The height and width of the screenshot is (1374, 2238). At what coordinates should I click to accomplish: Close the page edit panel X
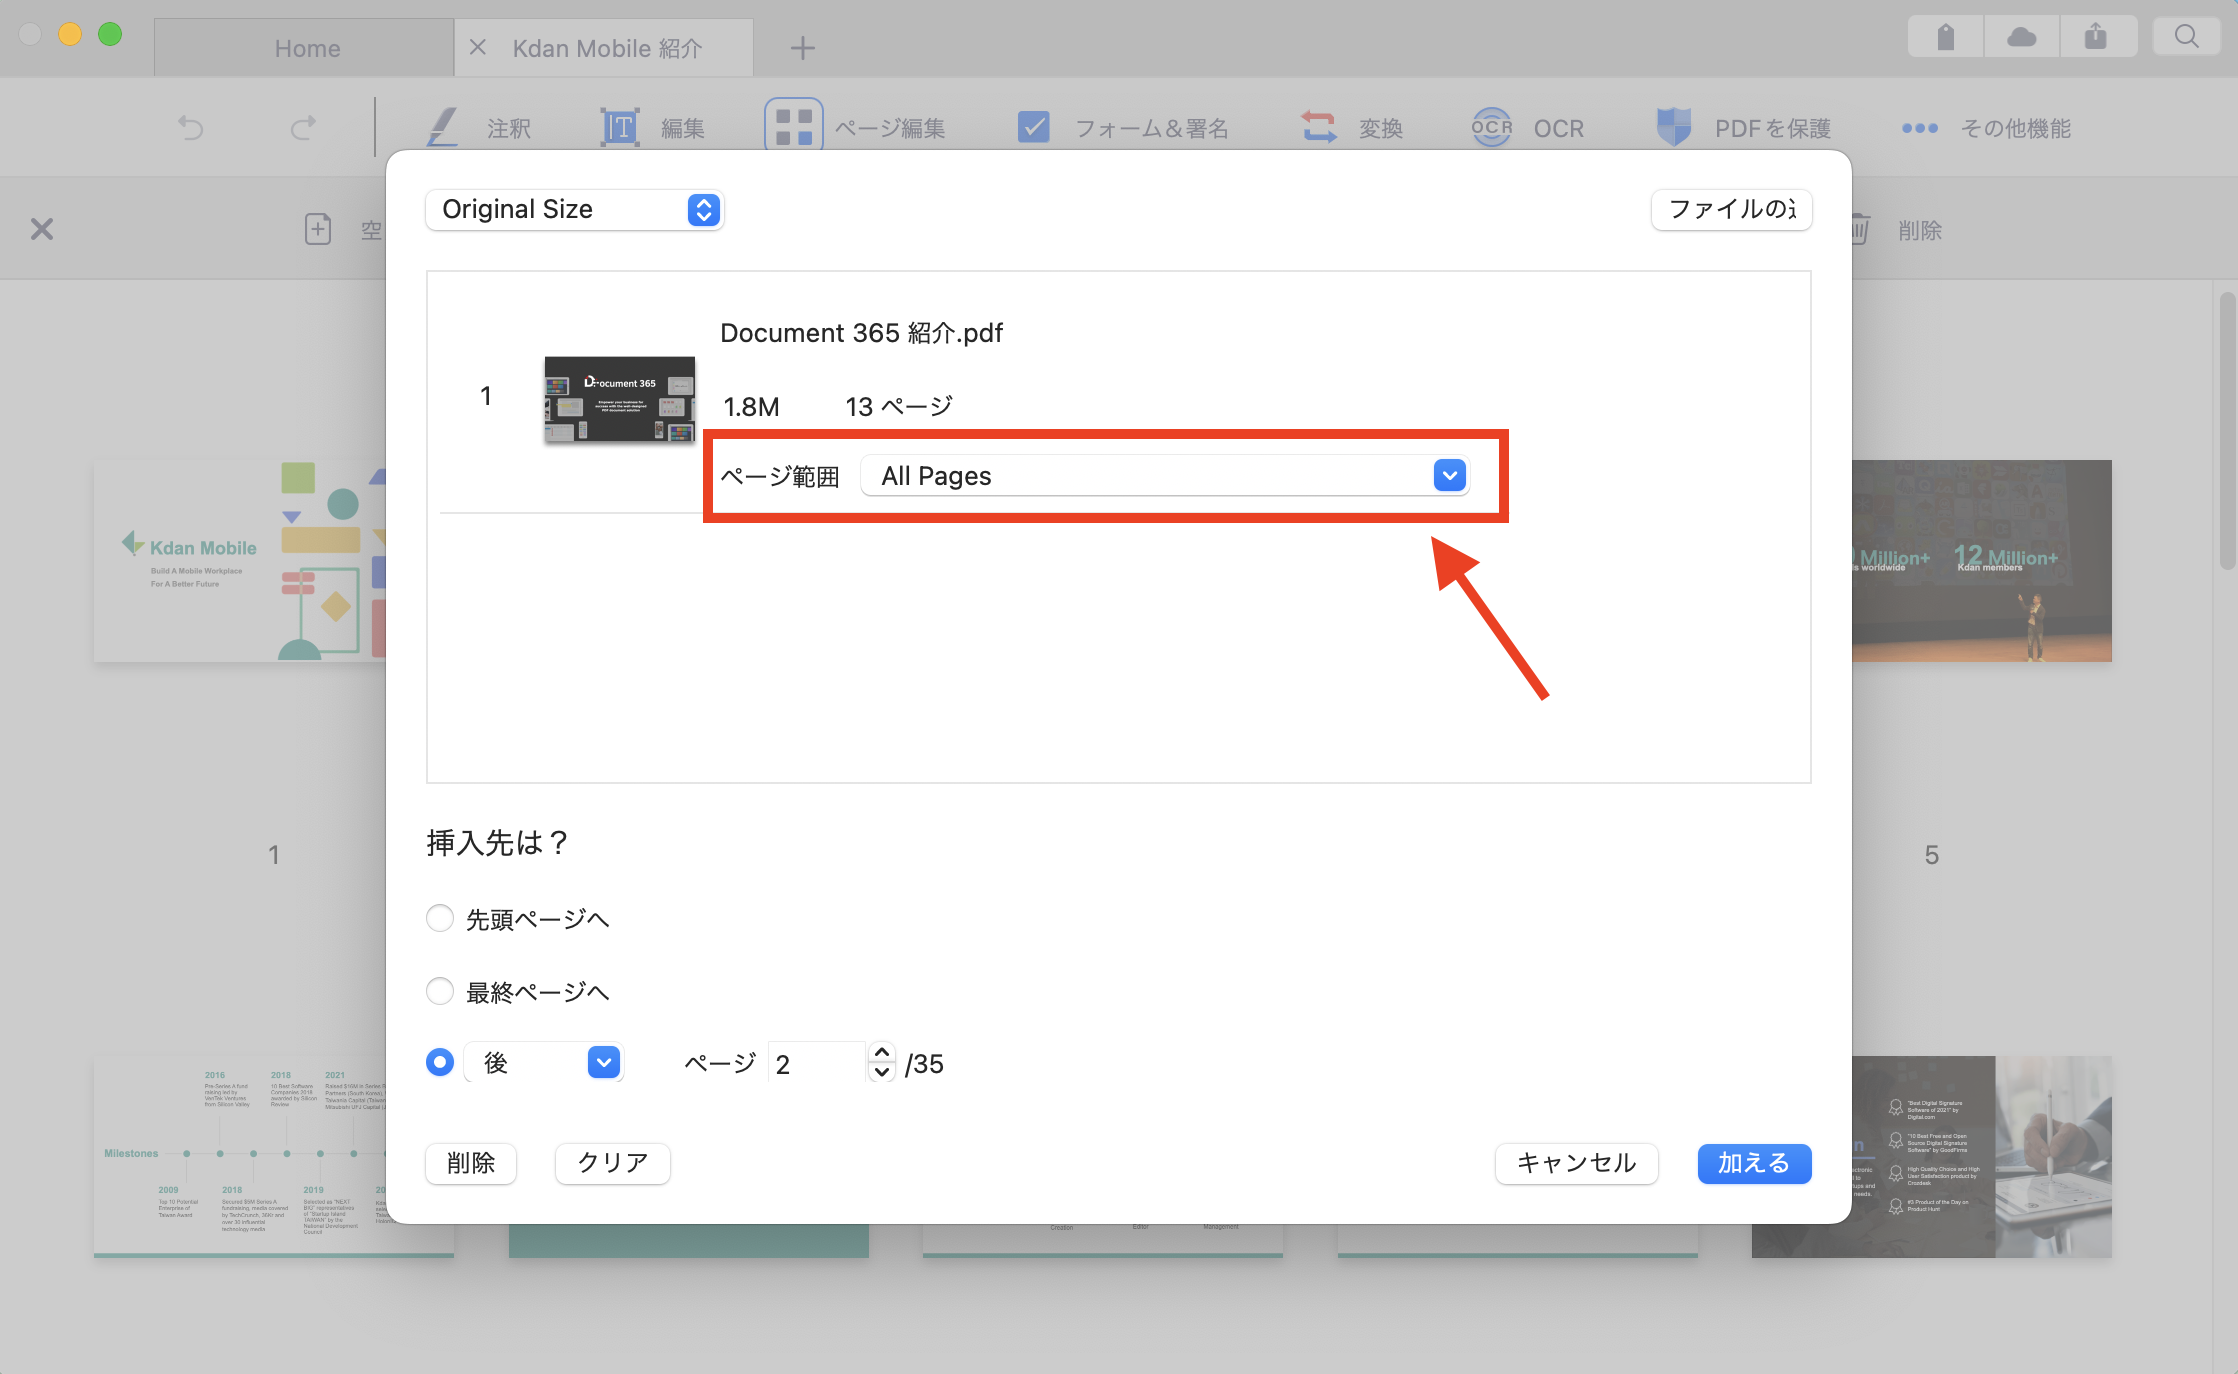pyautogui.click(x=41, y=229)
